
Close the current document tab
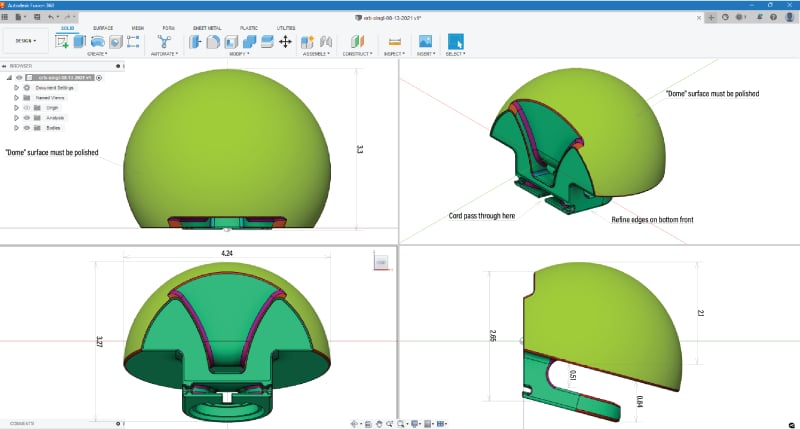tap(699, 18)
